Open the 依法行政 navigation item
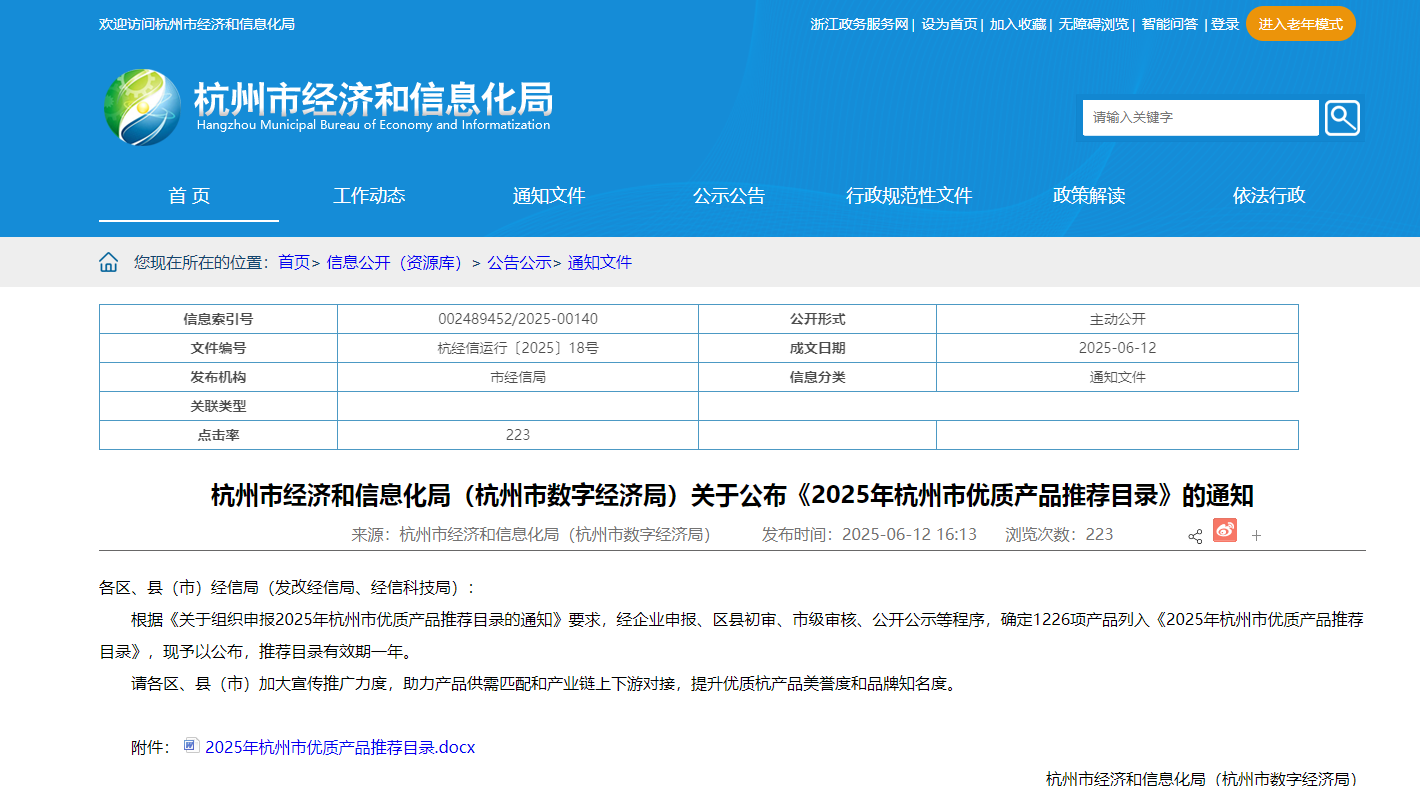Image resolution: width=1420 pixels, height=786 pixels. pos(1269,196)
